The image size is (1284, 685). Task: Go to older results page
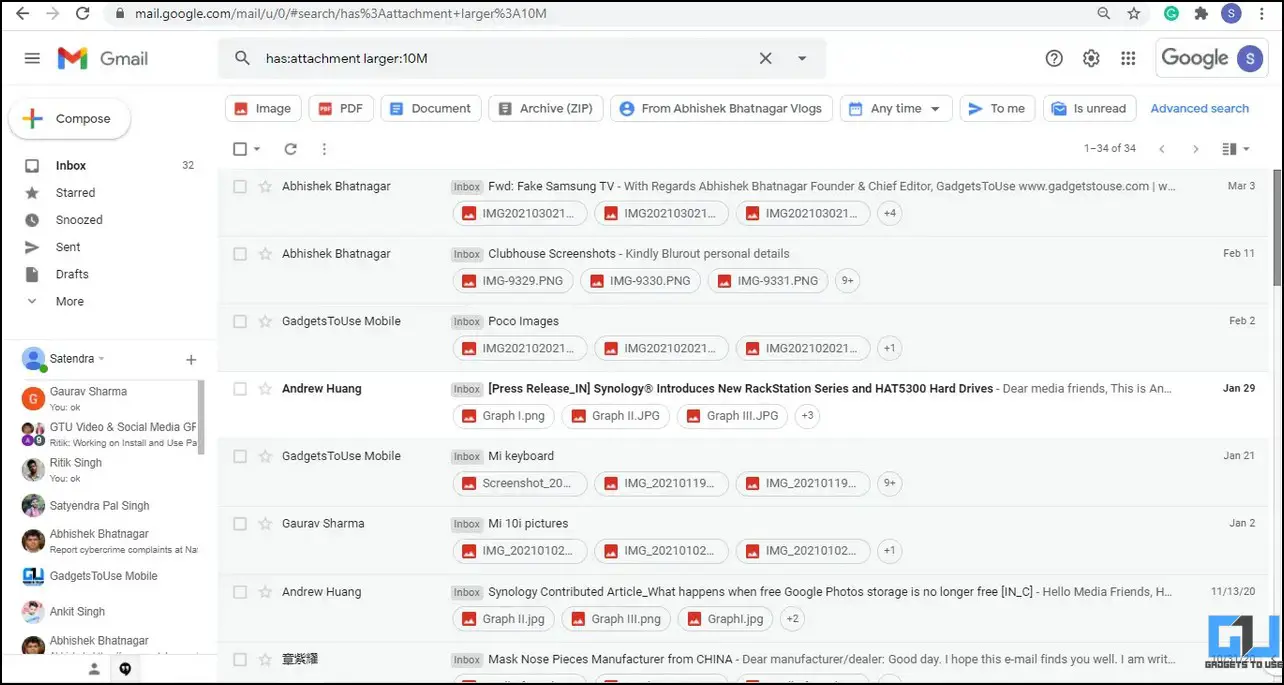(1195, 149)
